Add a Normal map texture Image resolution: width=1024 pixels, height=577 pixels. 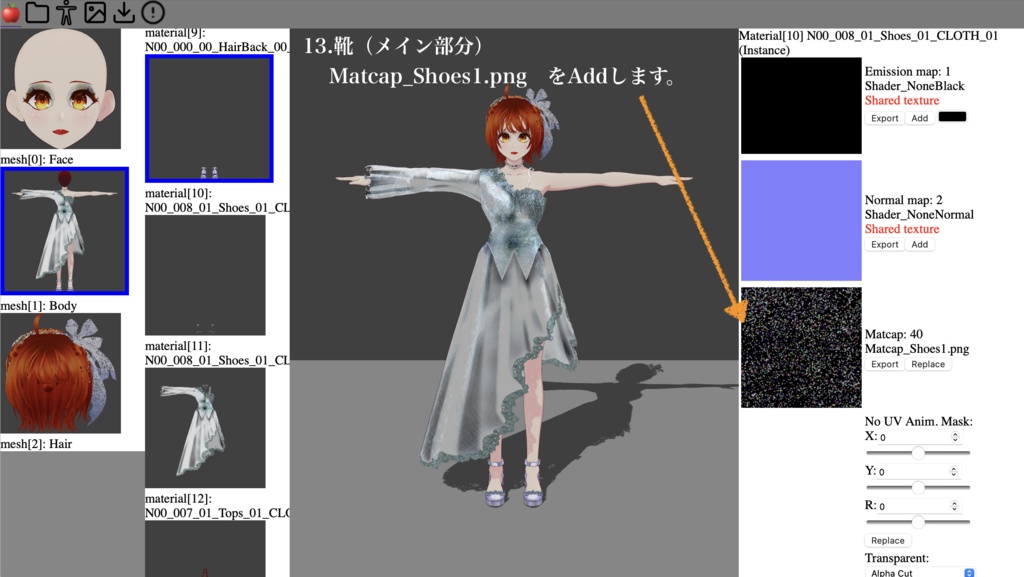coord(920,244)
